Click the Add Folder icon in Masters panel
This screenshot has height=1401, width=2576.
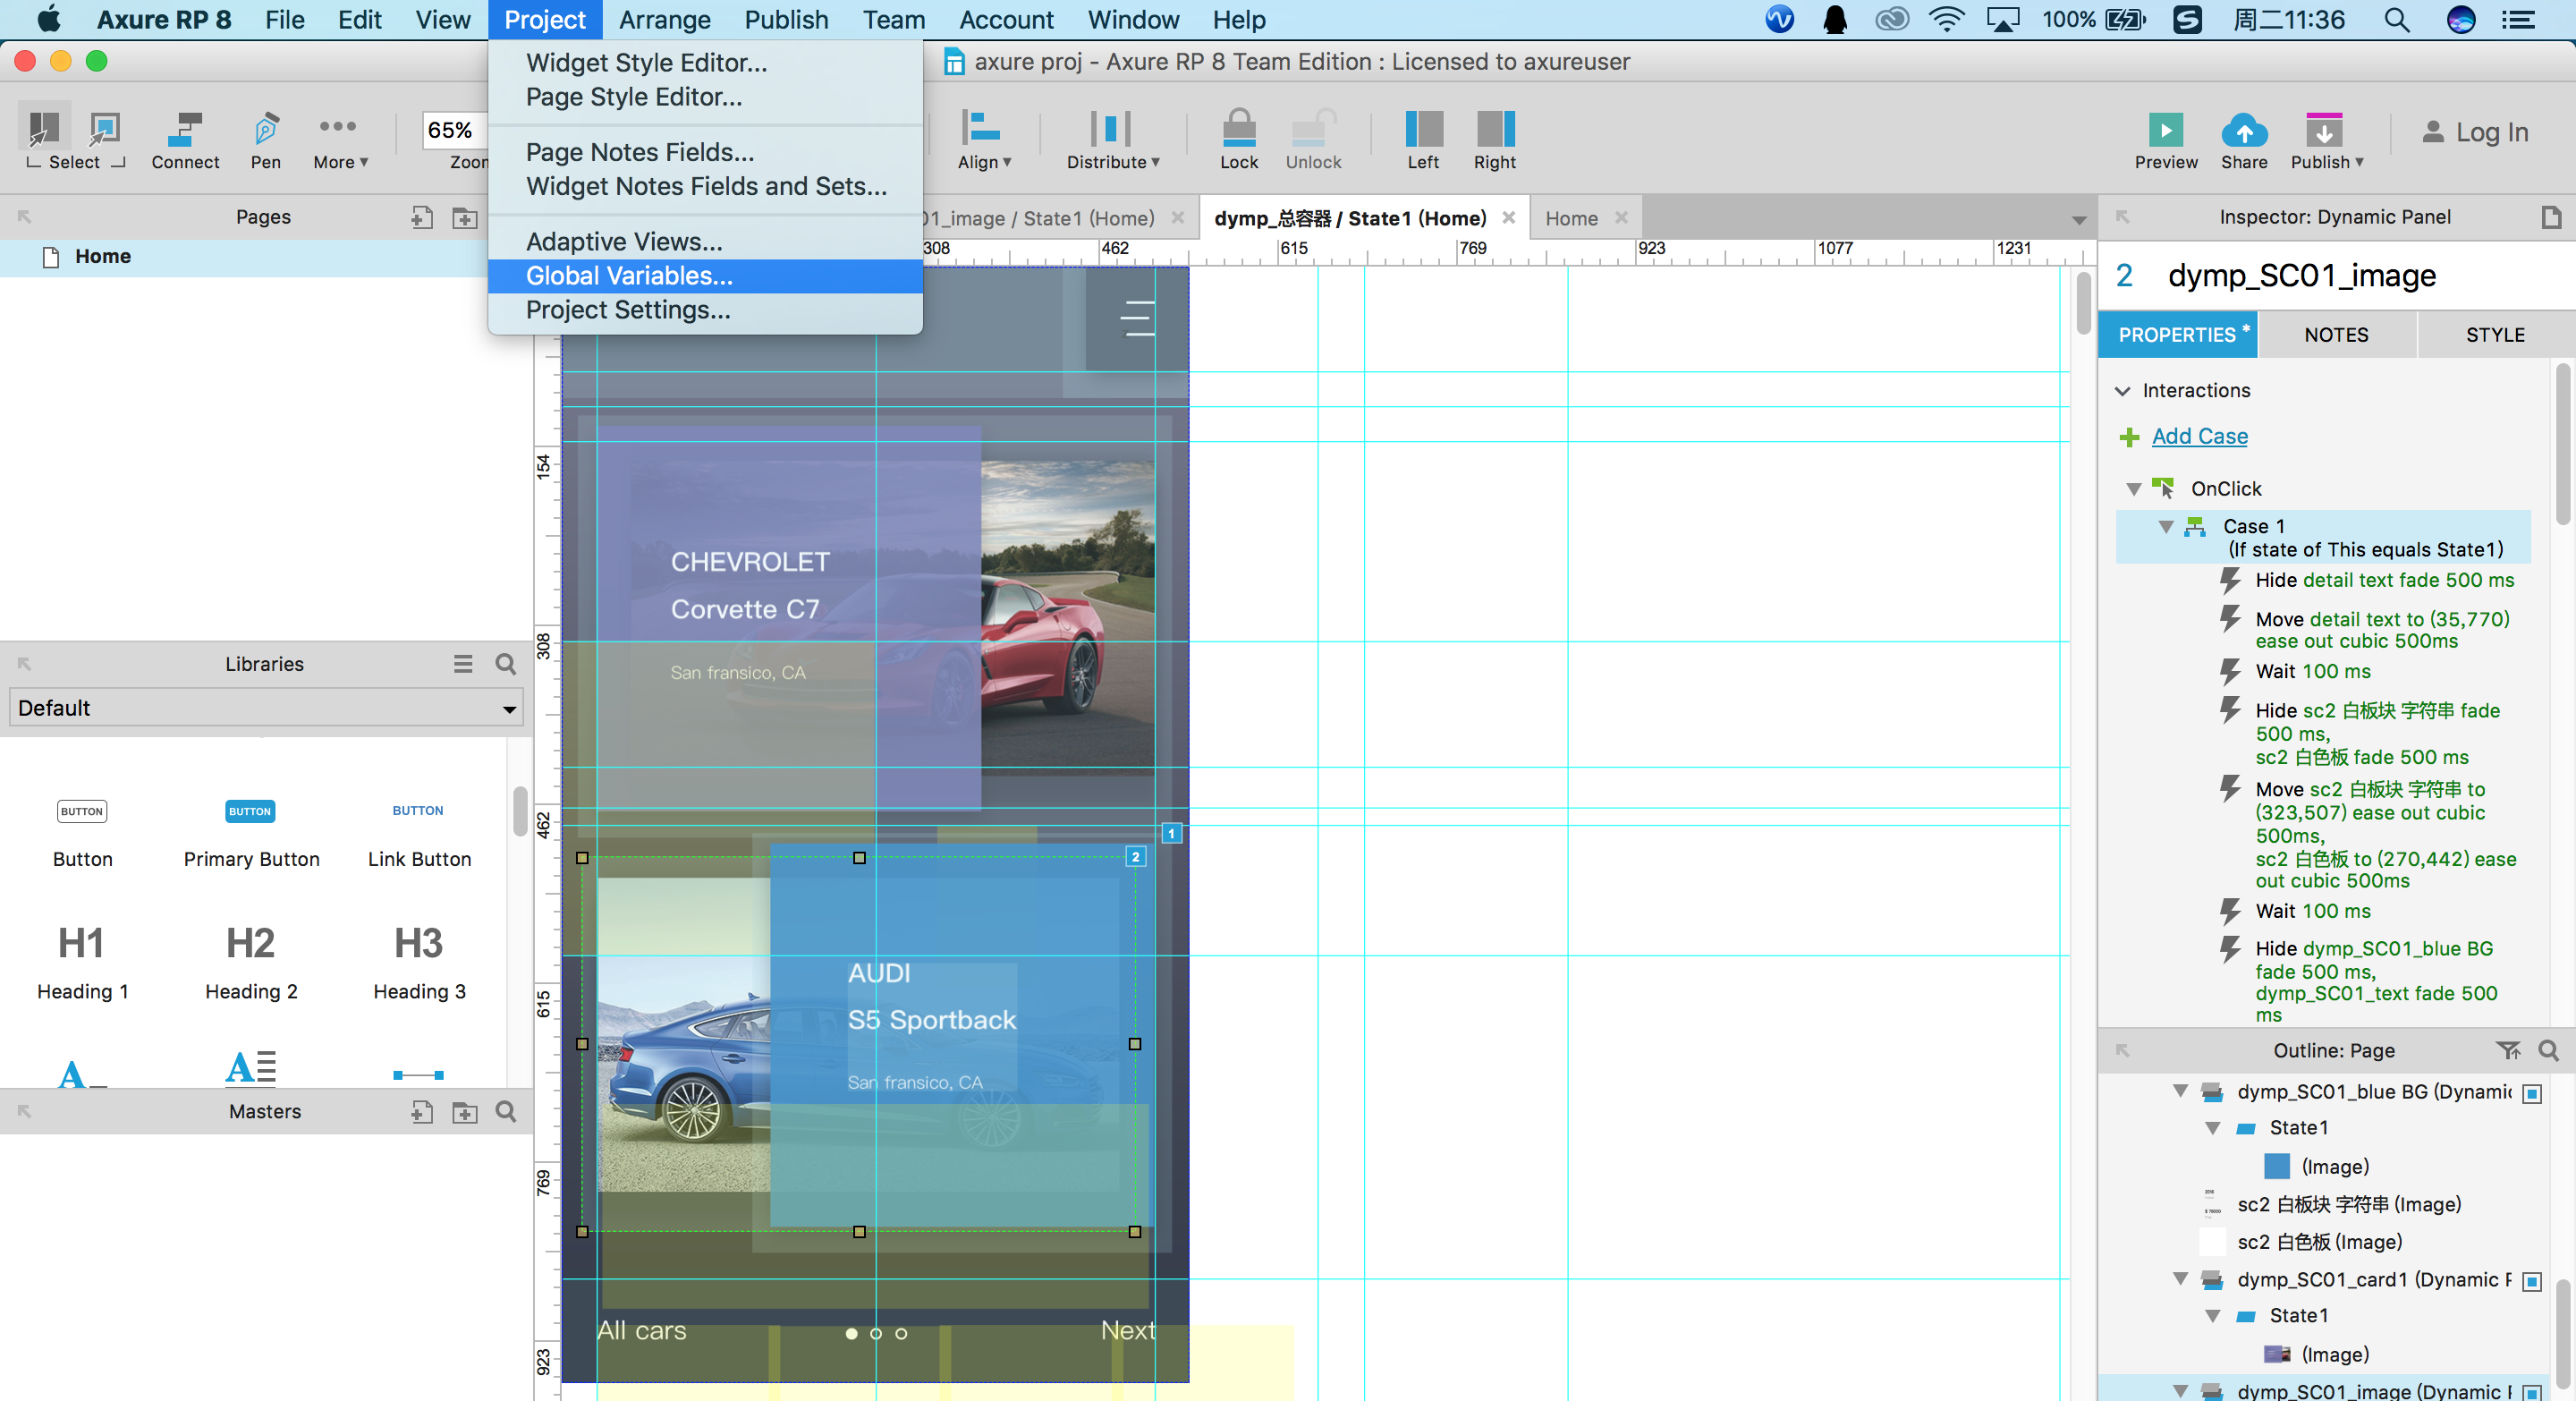click(464, 1112)
